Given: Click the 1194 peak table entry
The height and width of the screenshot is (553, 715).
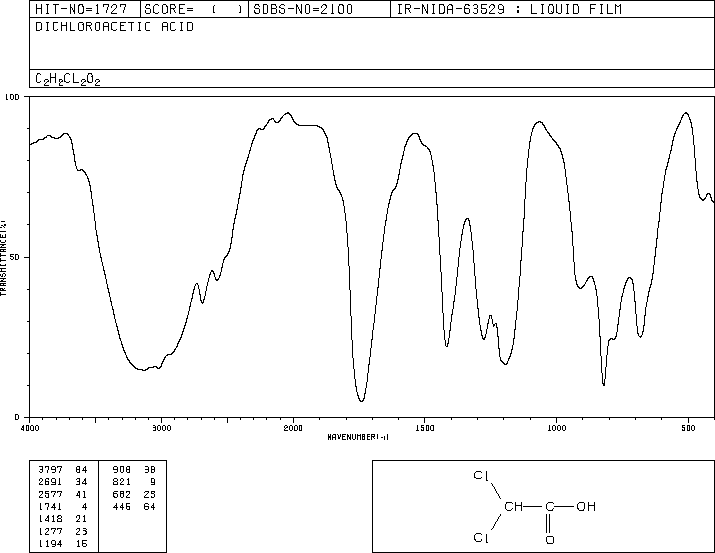Looking at the screenshot, I should pyautogui.click(x=63, y=543).
